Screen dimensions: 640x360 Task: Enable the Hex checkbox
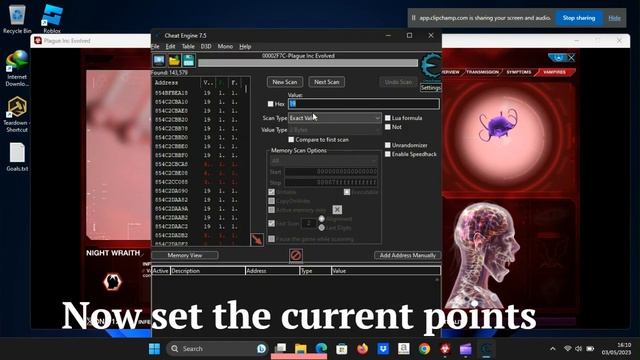270,104
